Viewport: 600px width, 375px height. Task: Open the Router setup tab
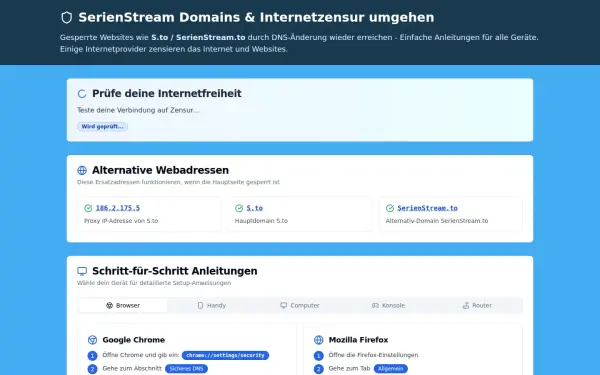click(x=477, y=305)
